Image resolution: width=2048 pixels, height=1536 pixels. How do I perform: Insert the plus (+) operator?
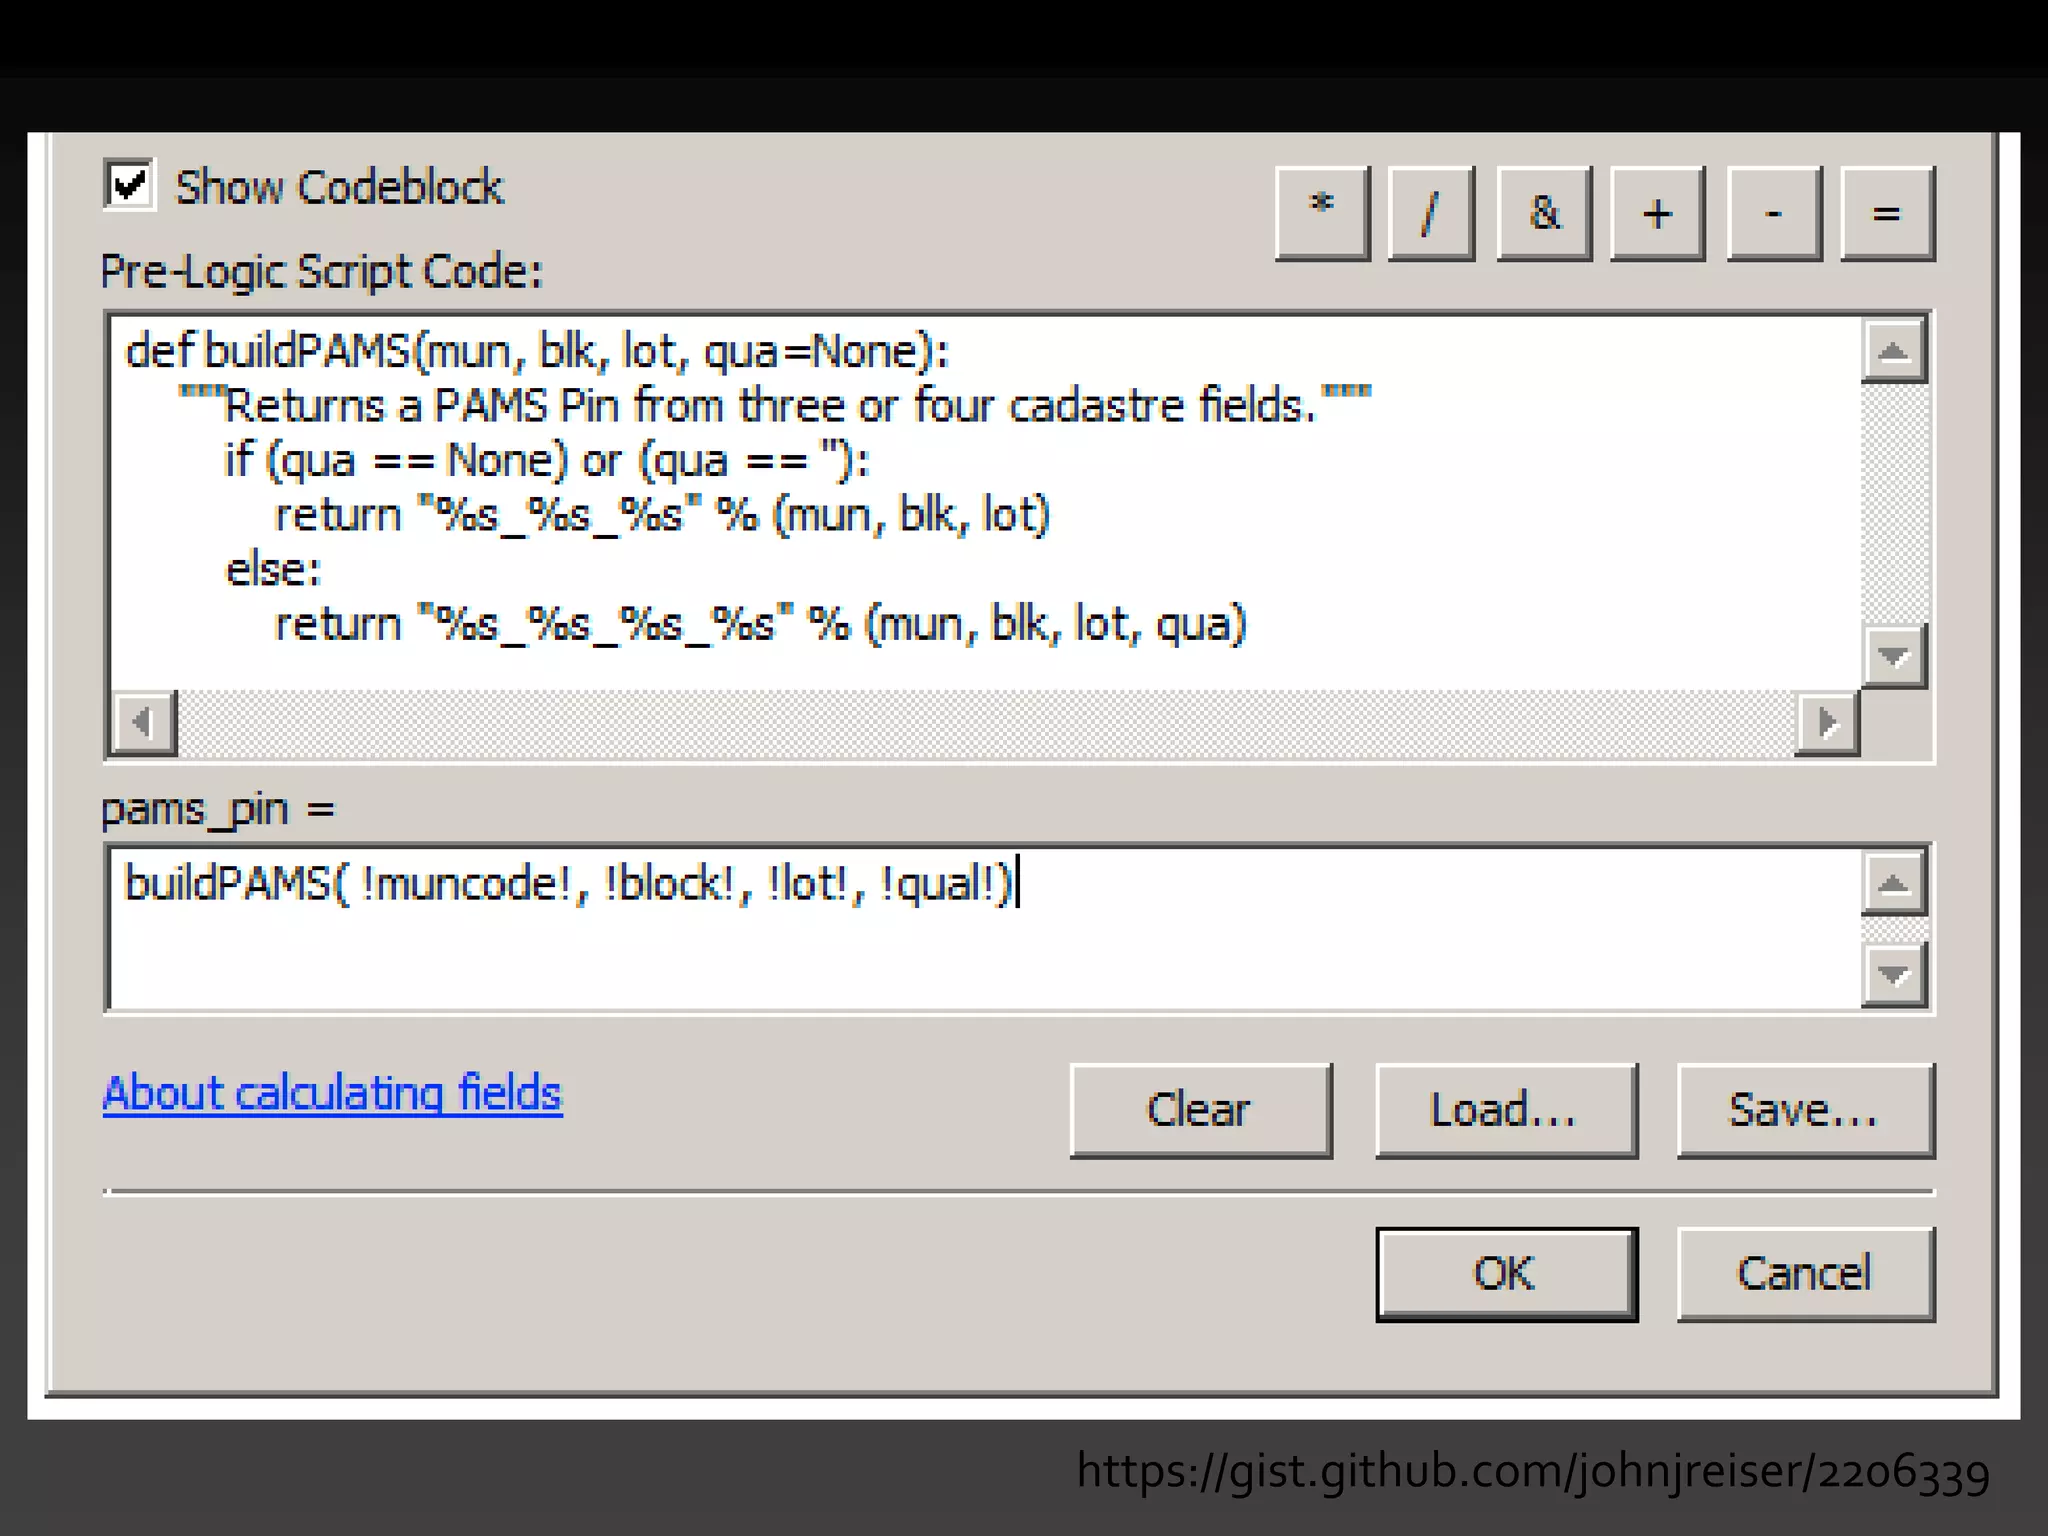[x=1657, y=213]
